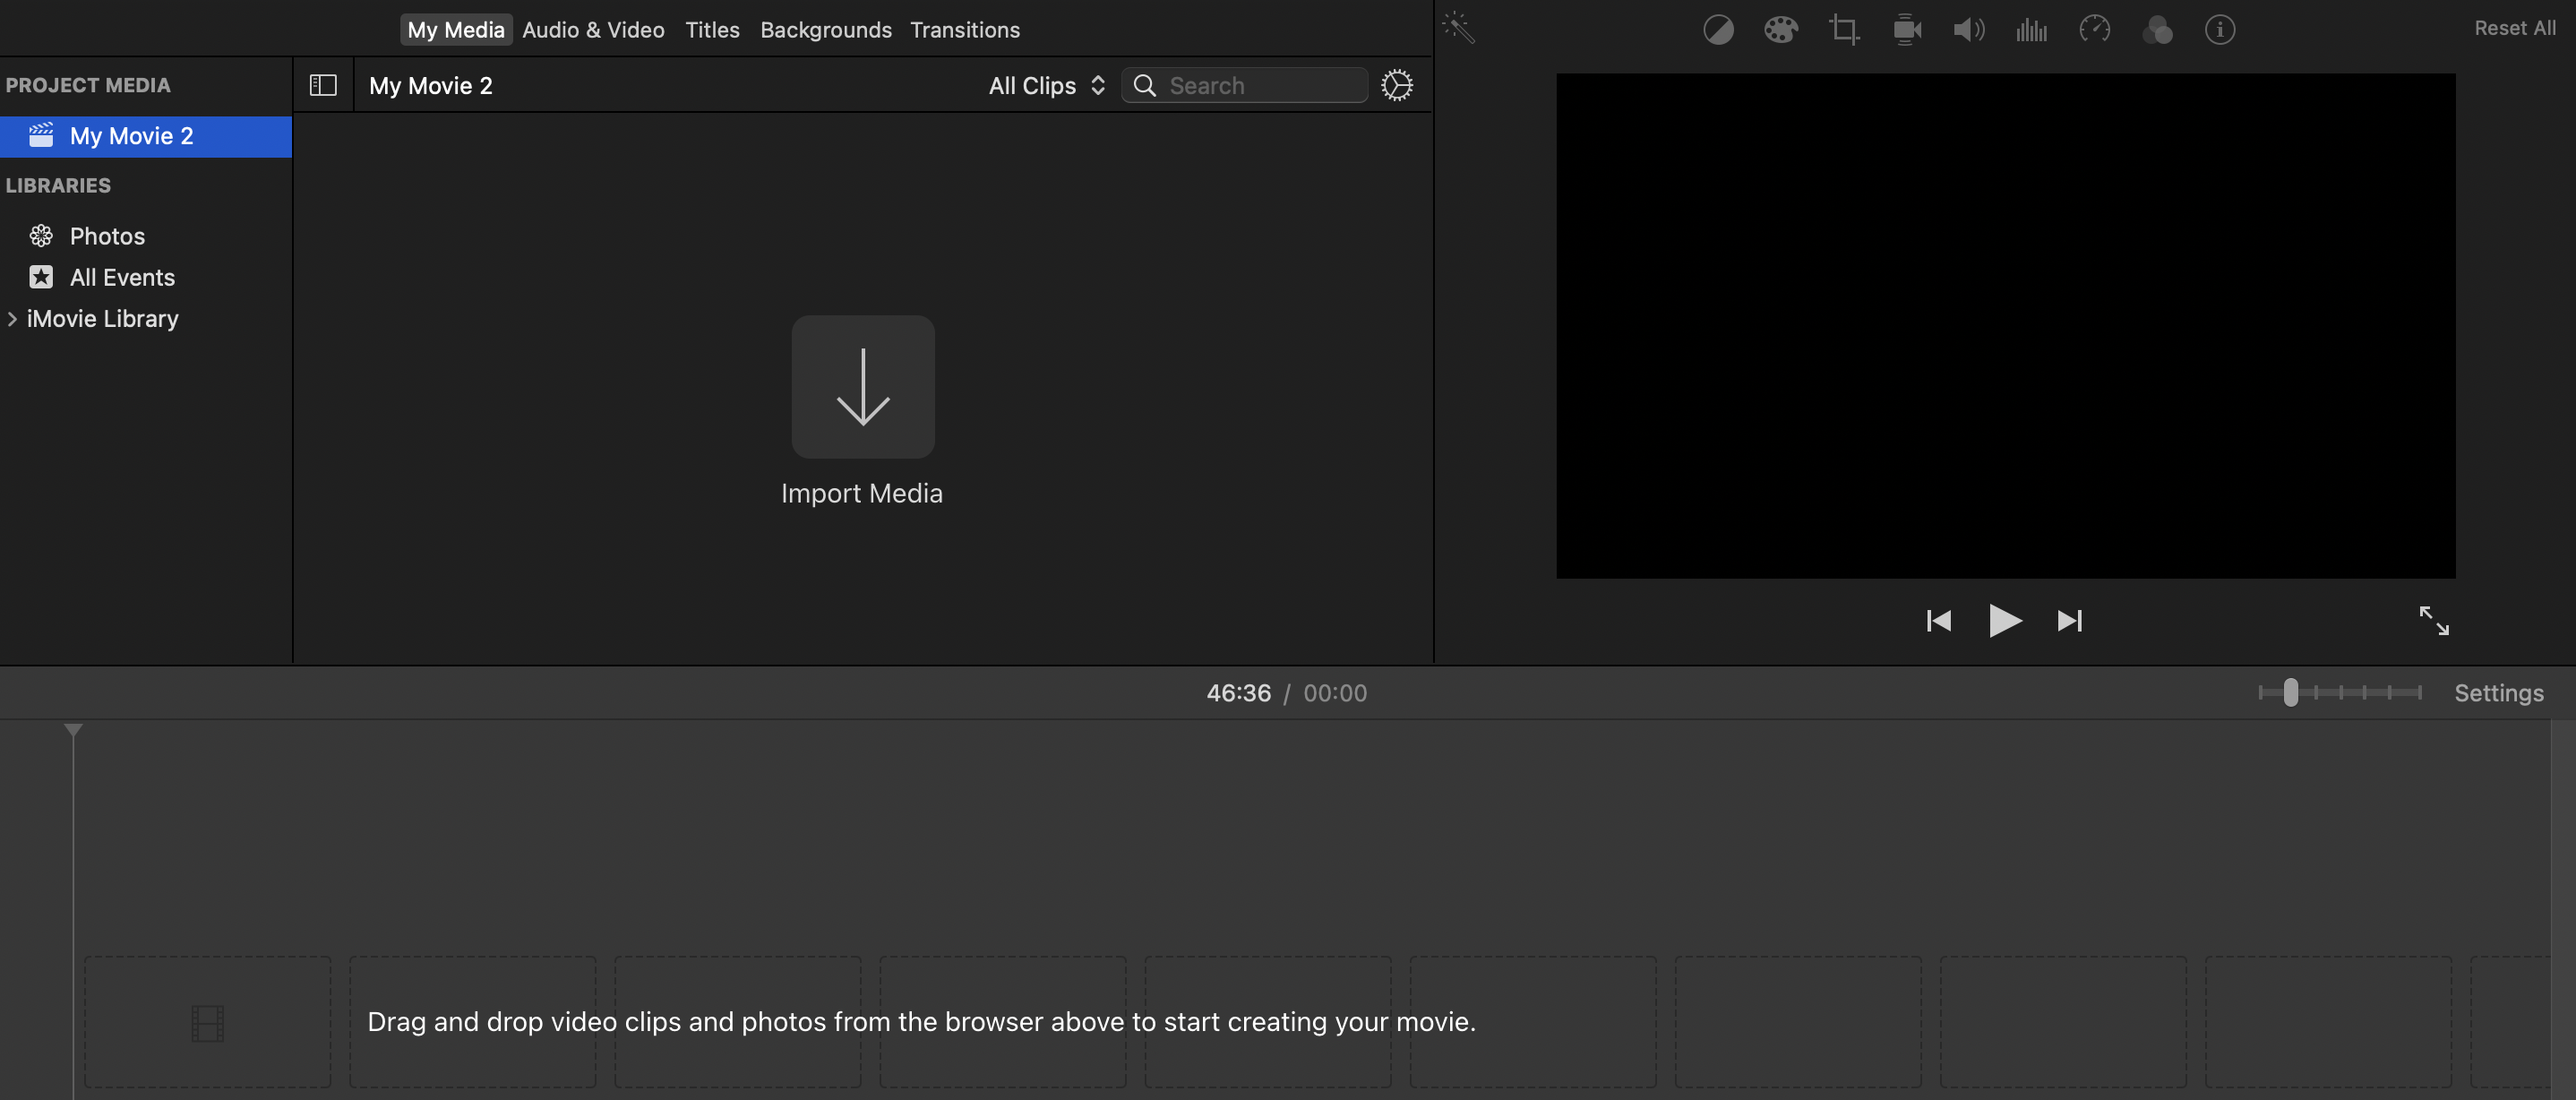Image resolution: width=2576 pixels, height=1100 pixels.
Task: Drag the timeline zoom slider
Action: click(x=2290, y=692)
